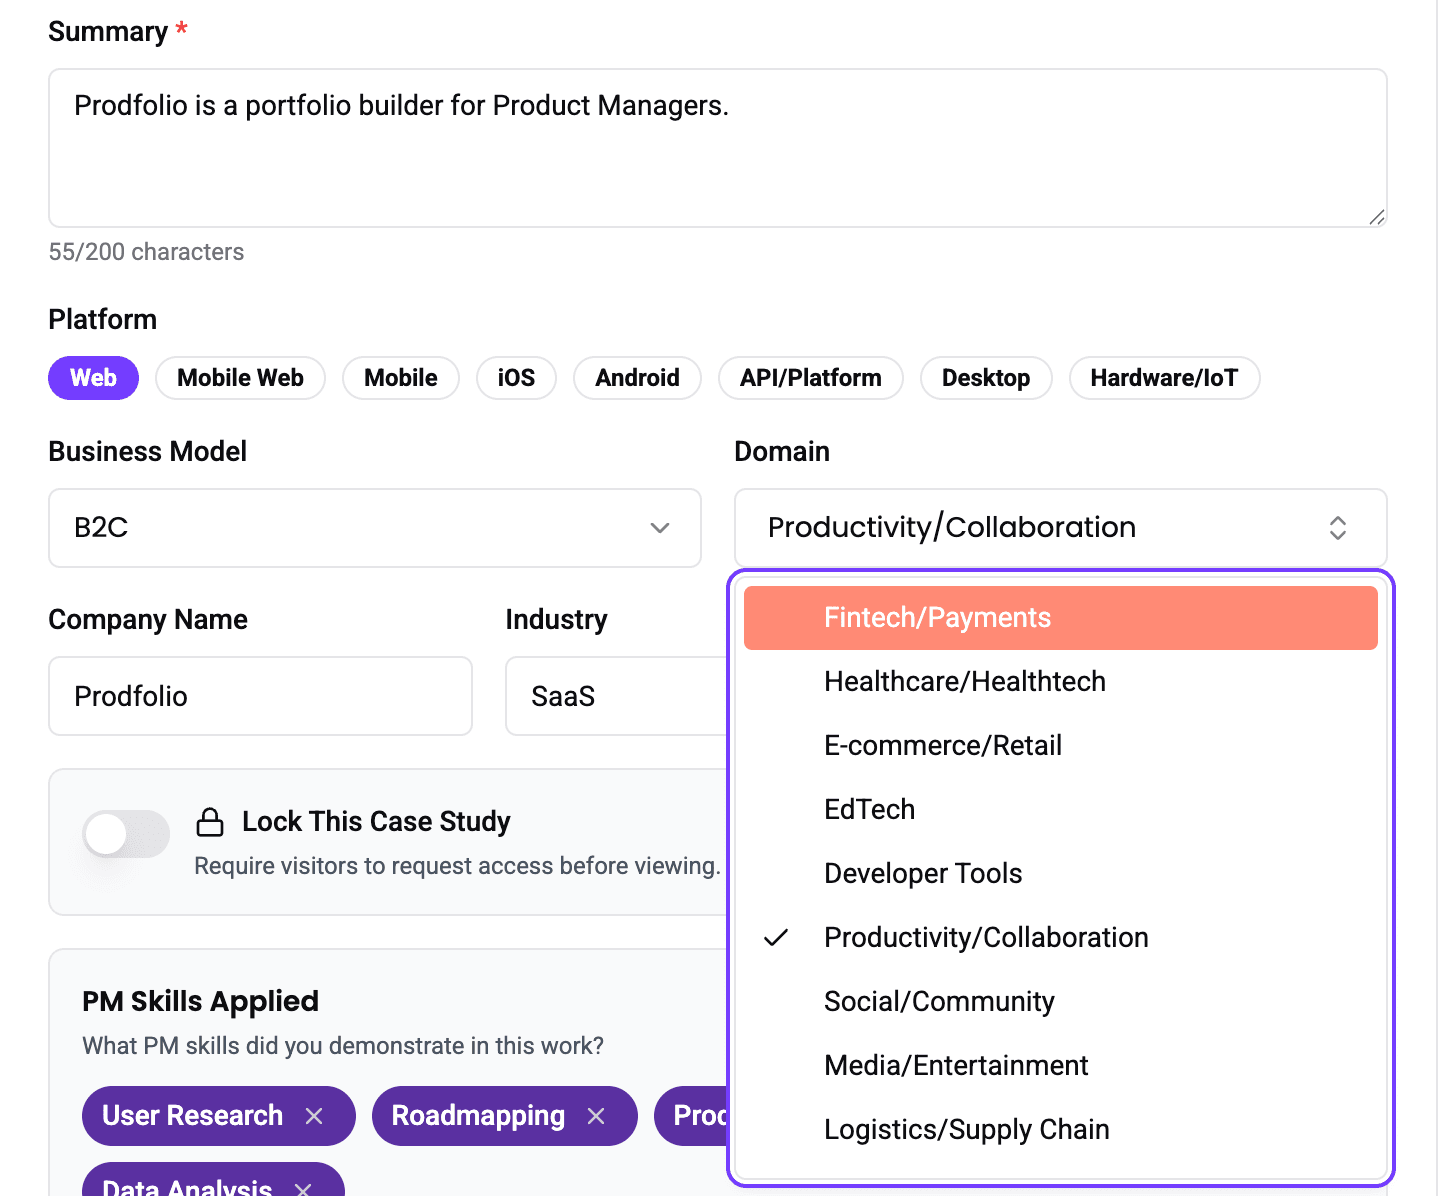Click the Domain dropdown up-down arrows
This screenshot has height=1196, width=1438.
tap(1338, 528)
